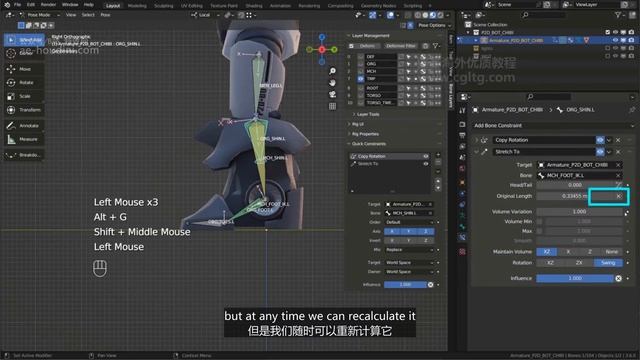Collapse the Stretch To constraint panel

pos(476,152)
